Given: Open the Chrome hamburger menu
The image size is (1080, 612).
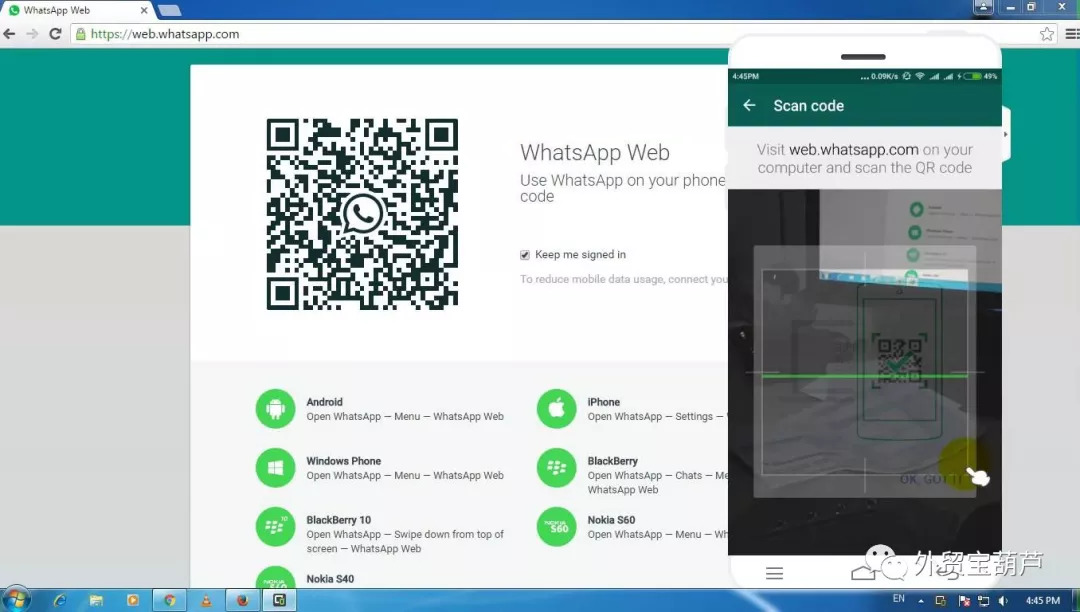Looking at the screenshot, I should 1070,34.
